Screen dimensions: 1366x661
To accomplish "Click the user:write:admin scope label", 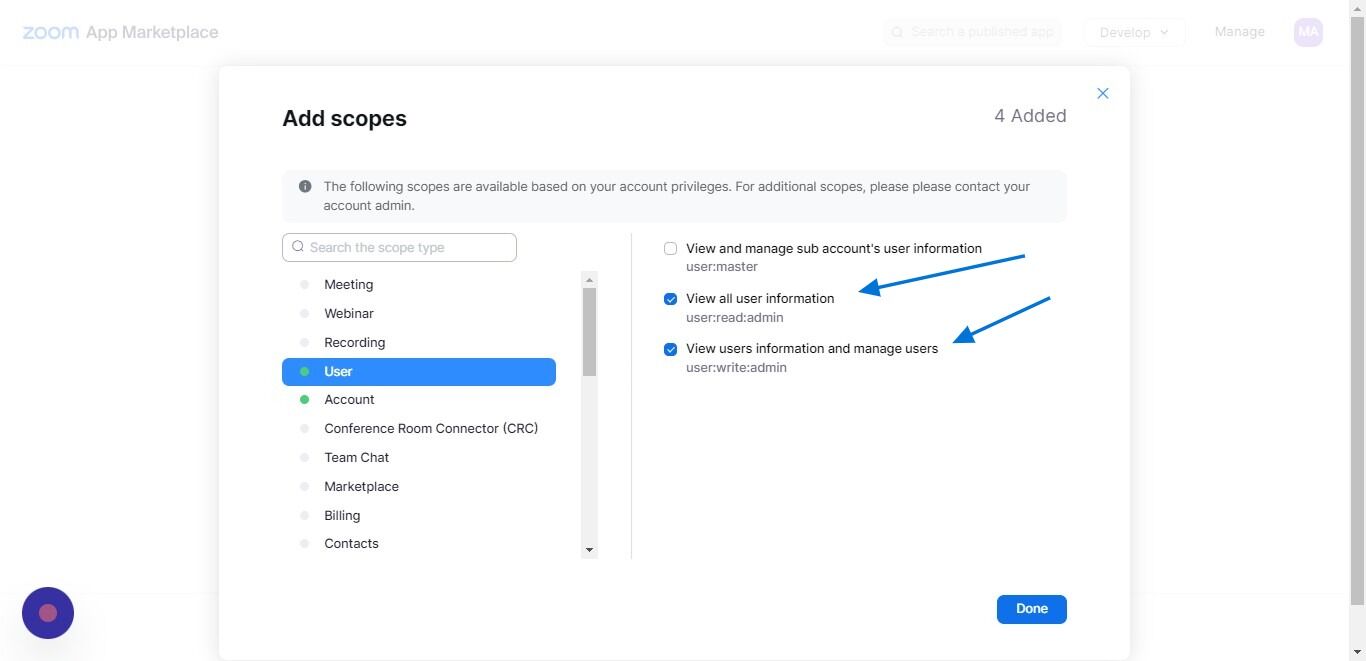I will (737, 368).
